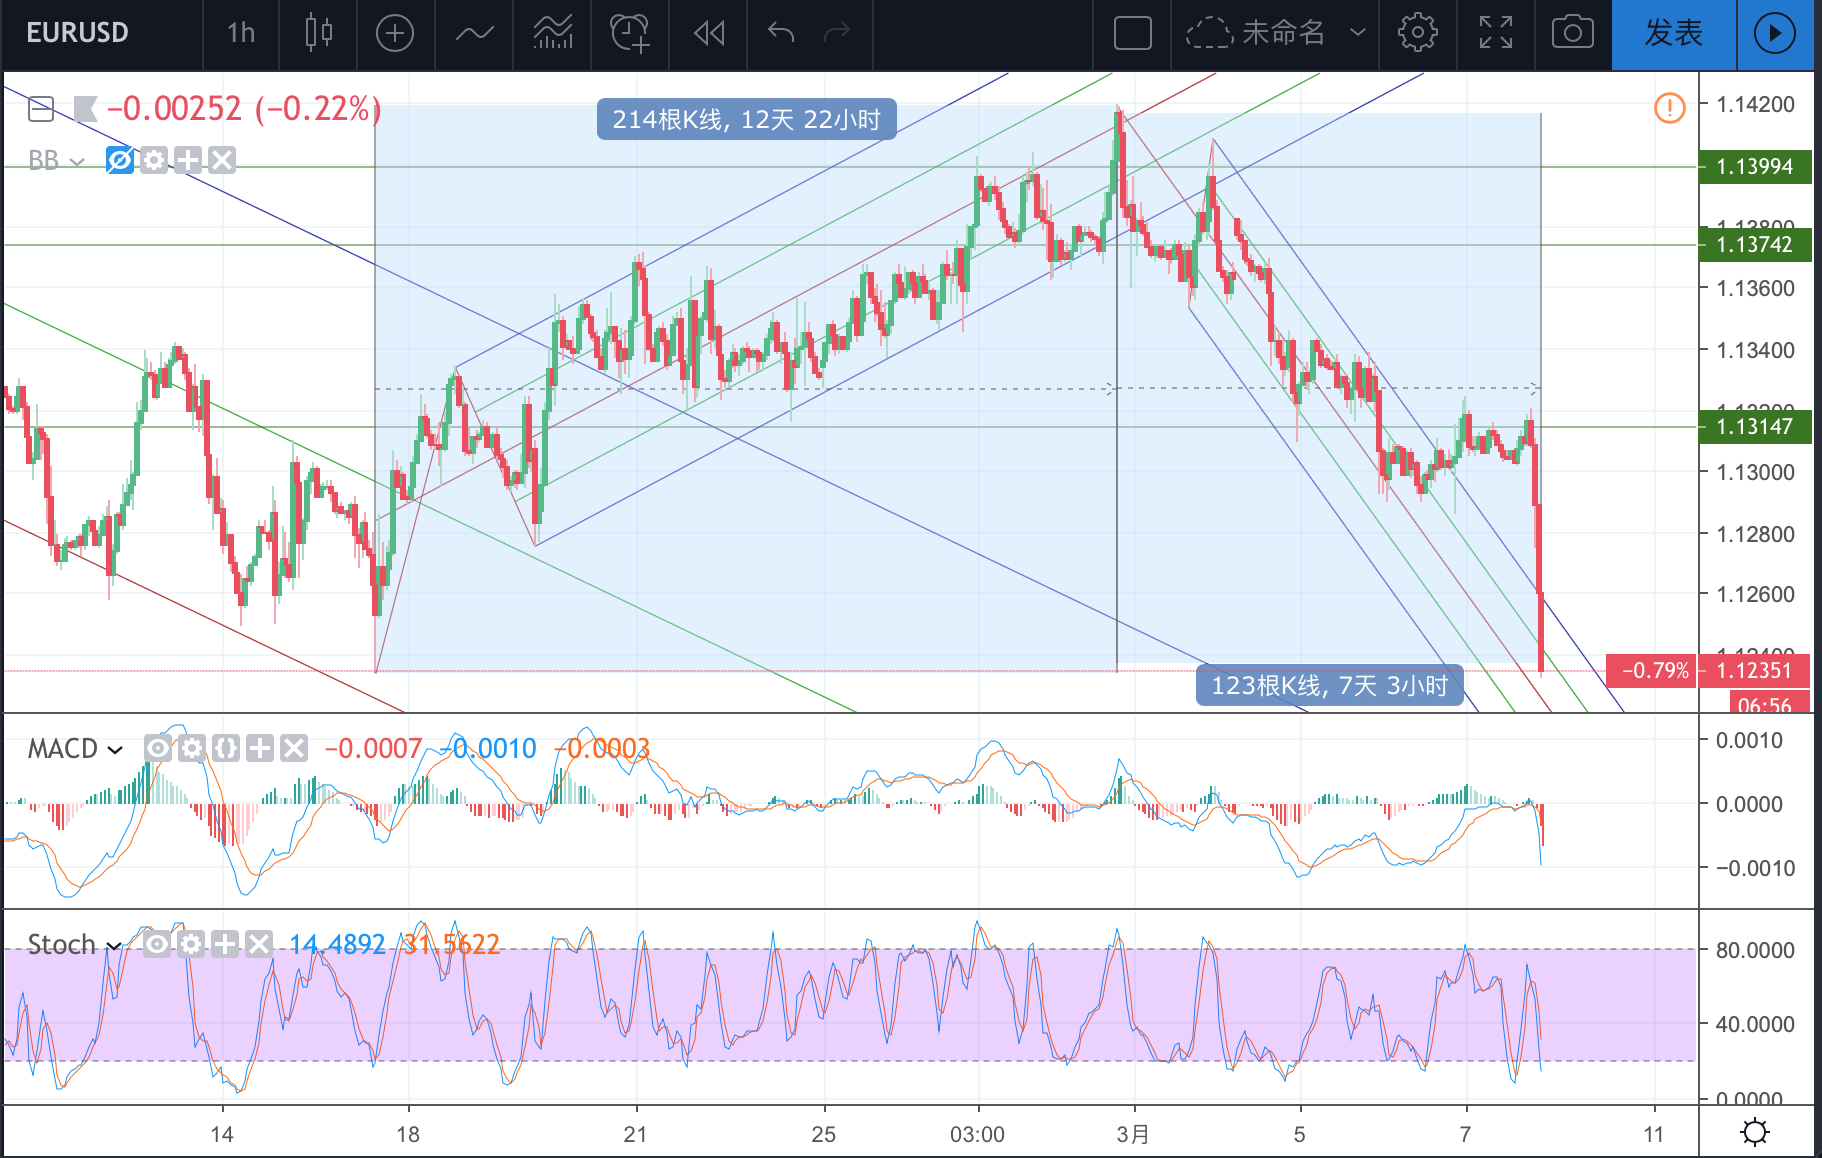The width and height of the screenshot is (1822, 1158).
Task: Click the bar replay rewind icon
Action: click(x=709, y=33)
